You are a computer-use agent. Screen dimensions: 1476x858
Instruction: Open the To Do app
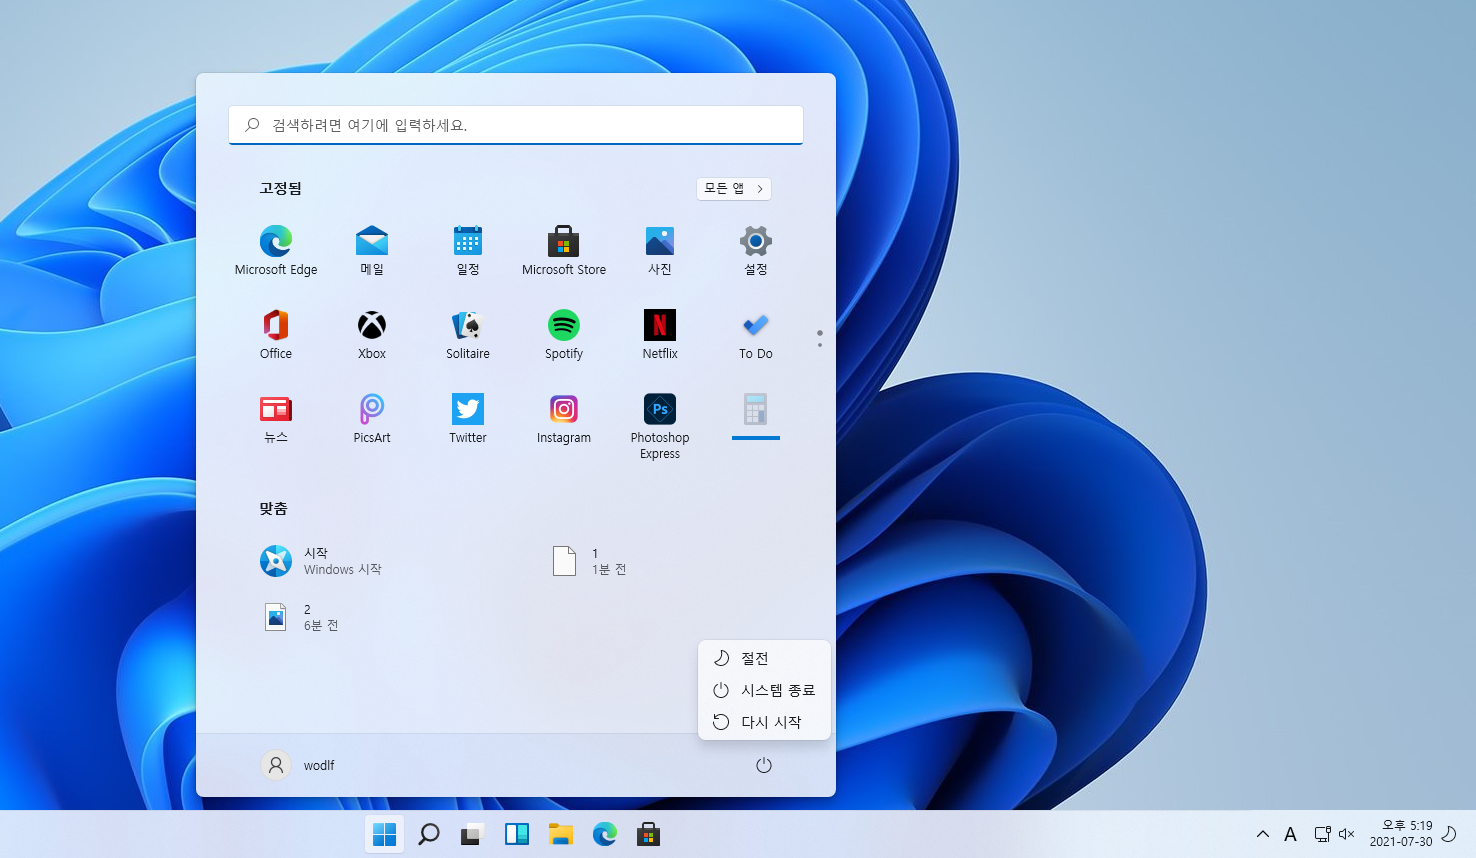tap(756, 334)
